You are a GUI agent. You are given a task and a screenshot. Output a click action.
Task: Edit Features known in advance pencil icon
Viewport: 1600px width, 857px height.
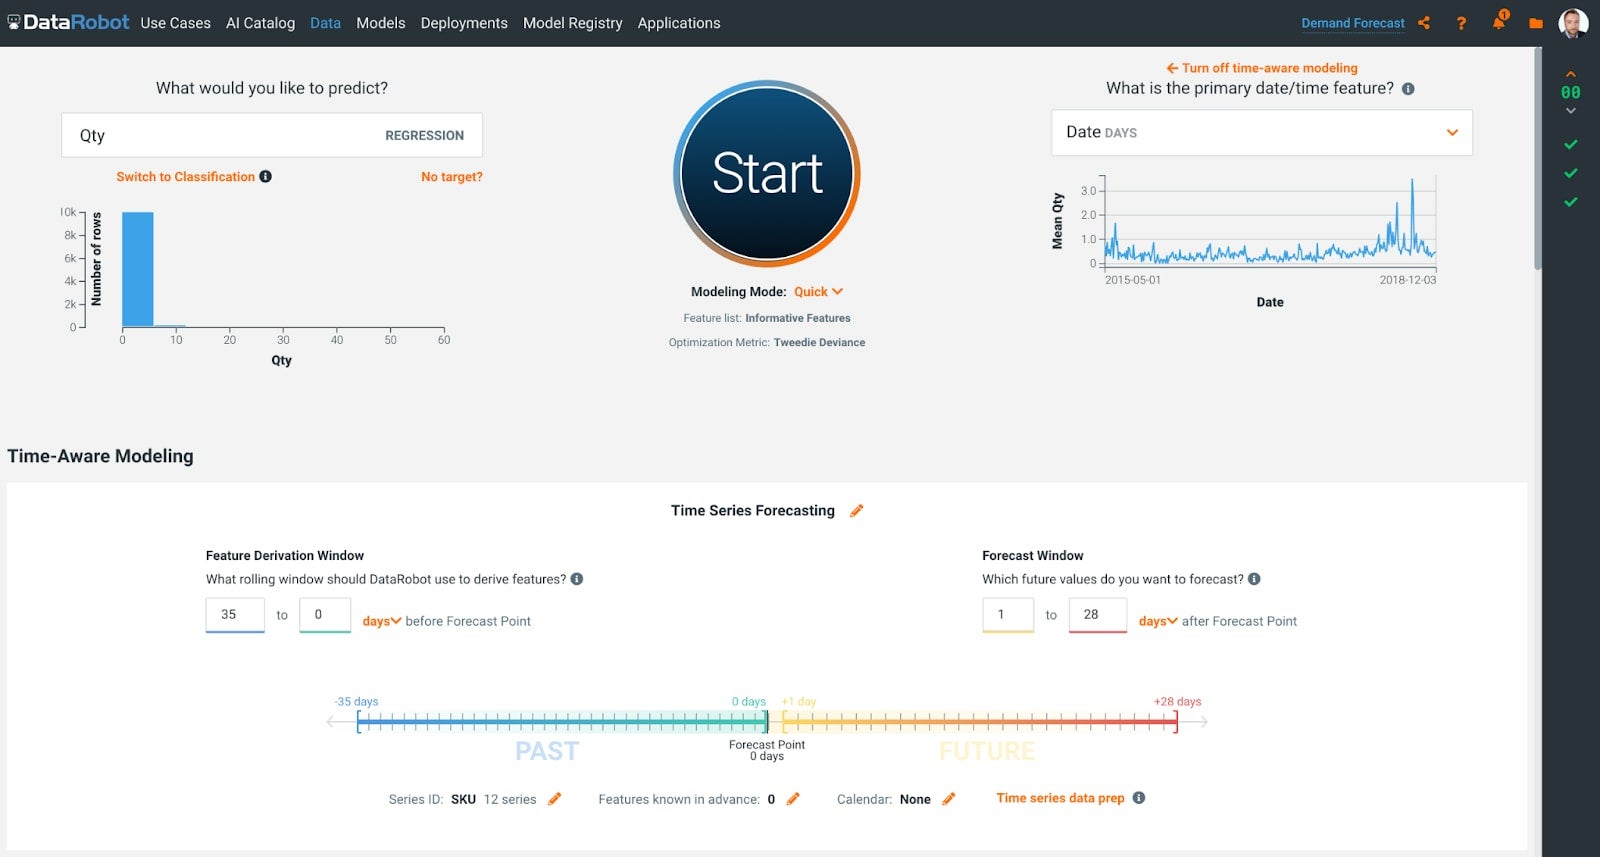[793, 799]
